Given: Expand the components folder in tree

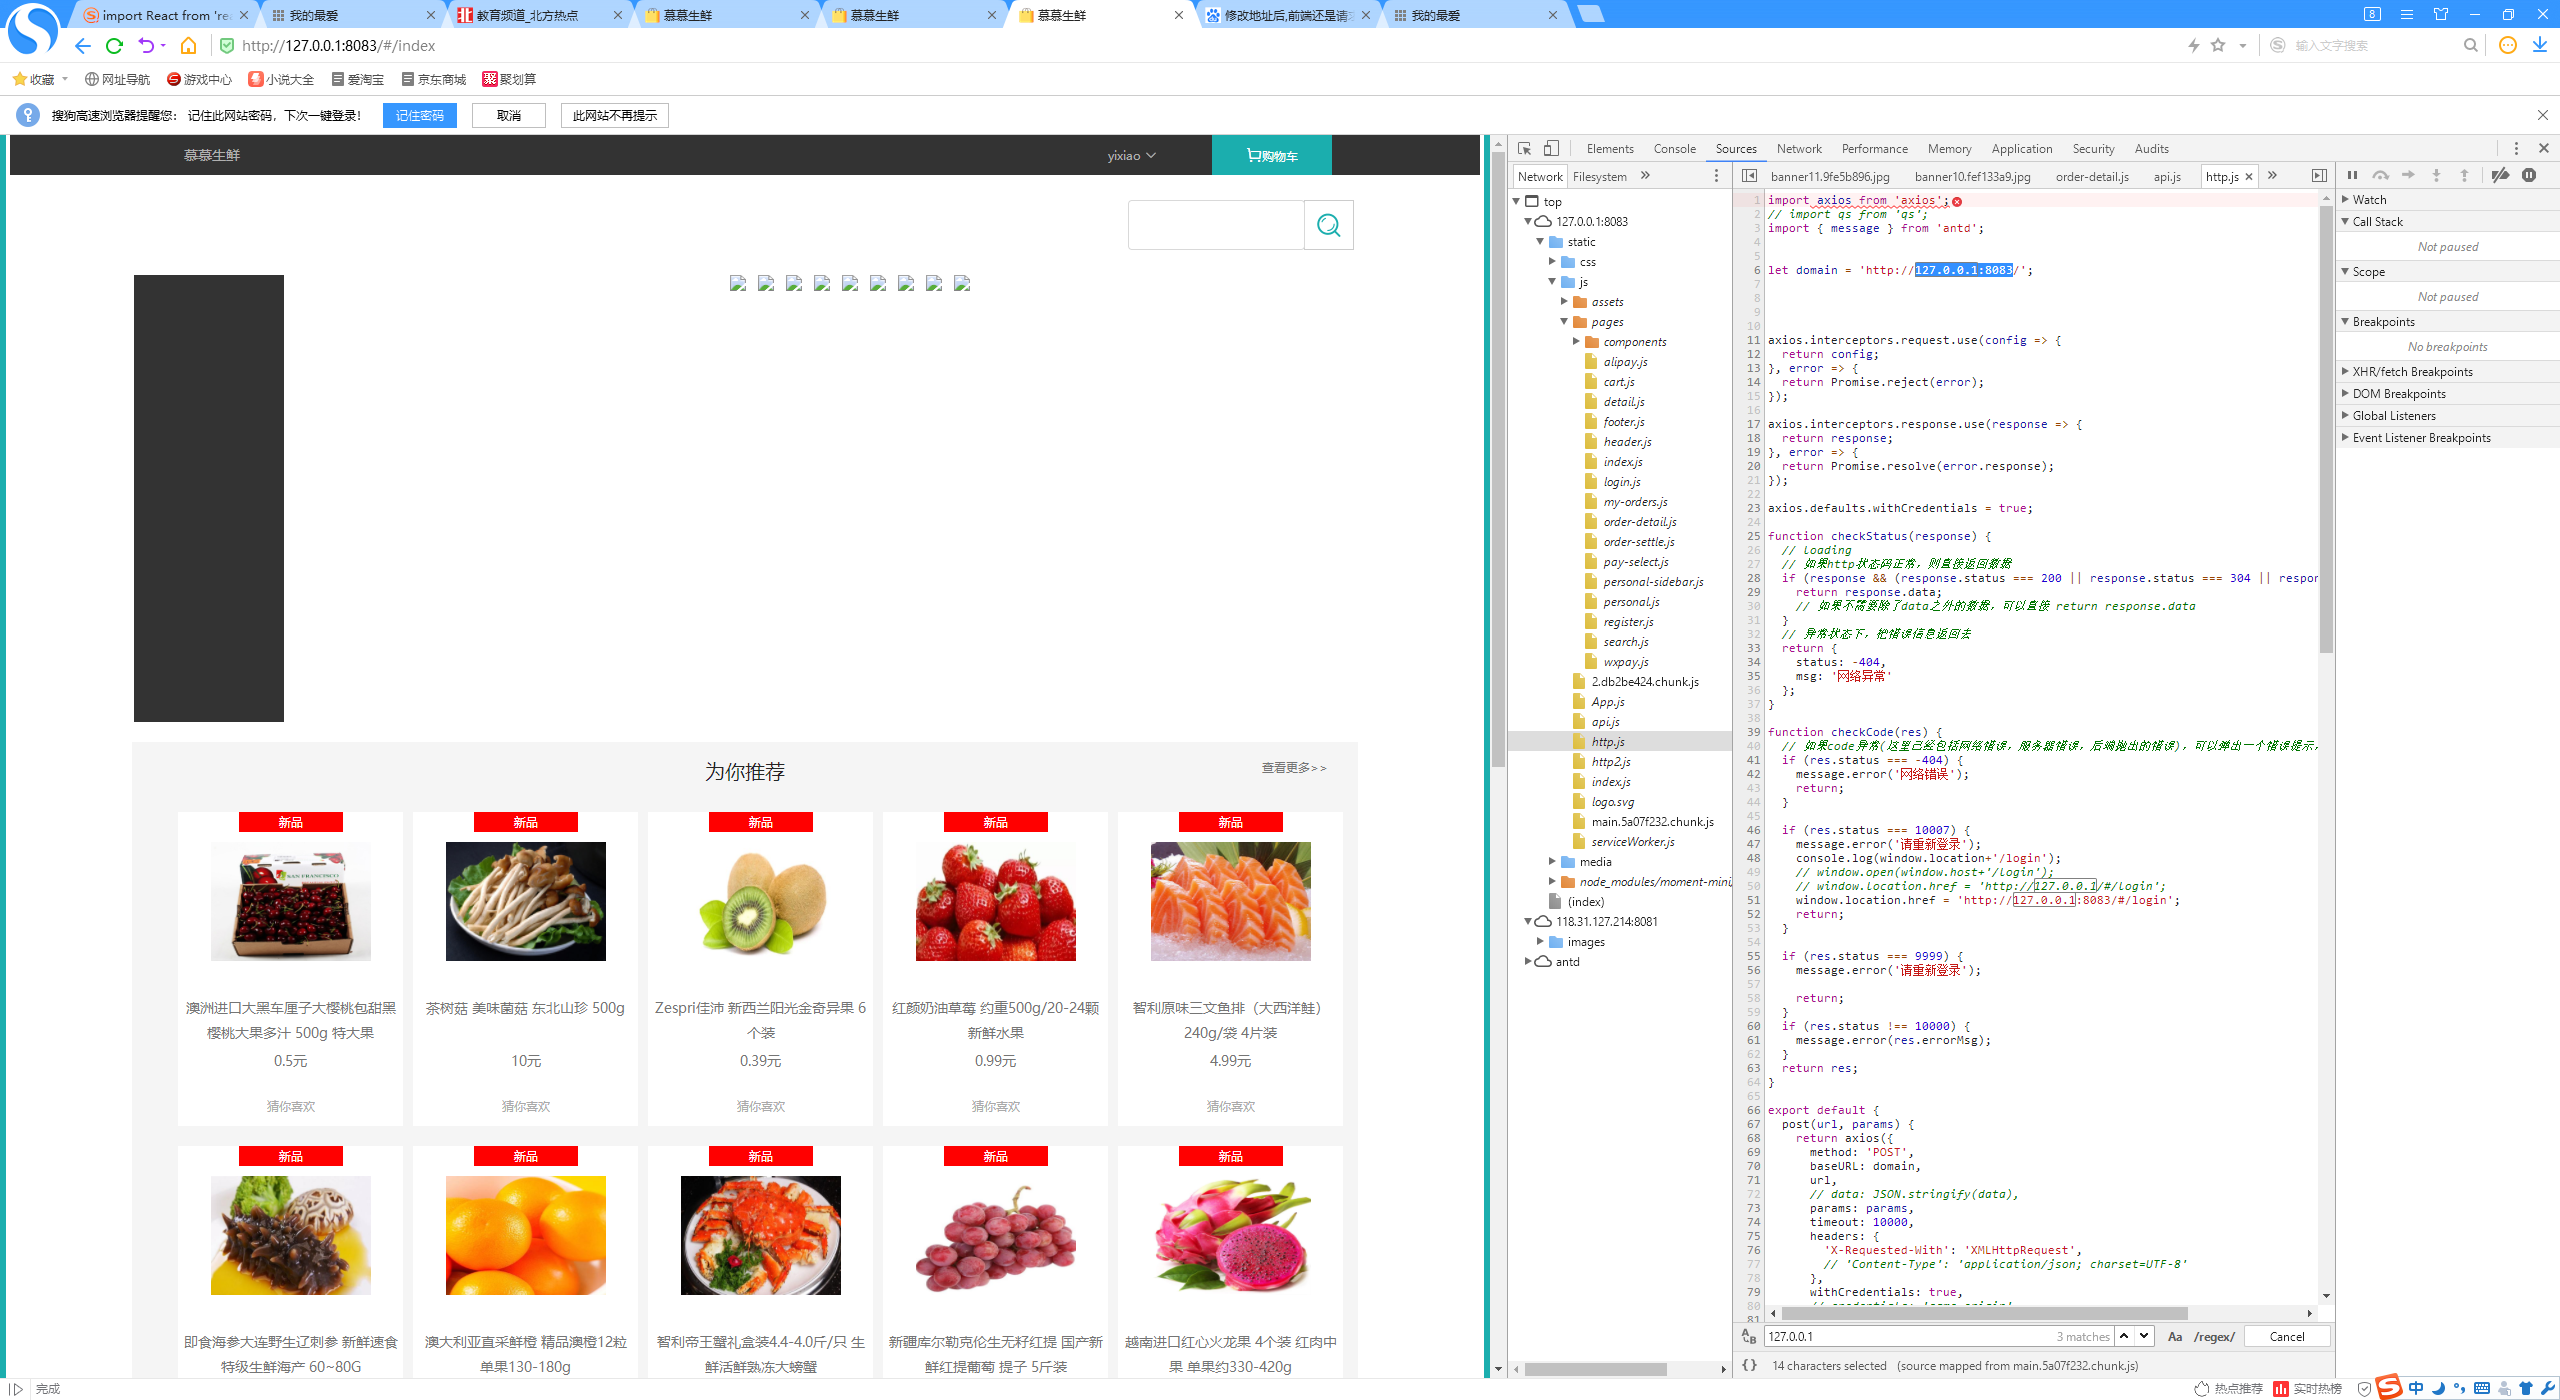Looking at the screenshot, I should click(1576, 342).
